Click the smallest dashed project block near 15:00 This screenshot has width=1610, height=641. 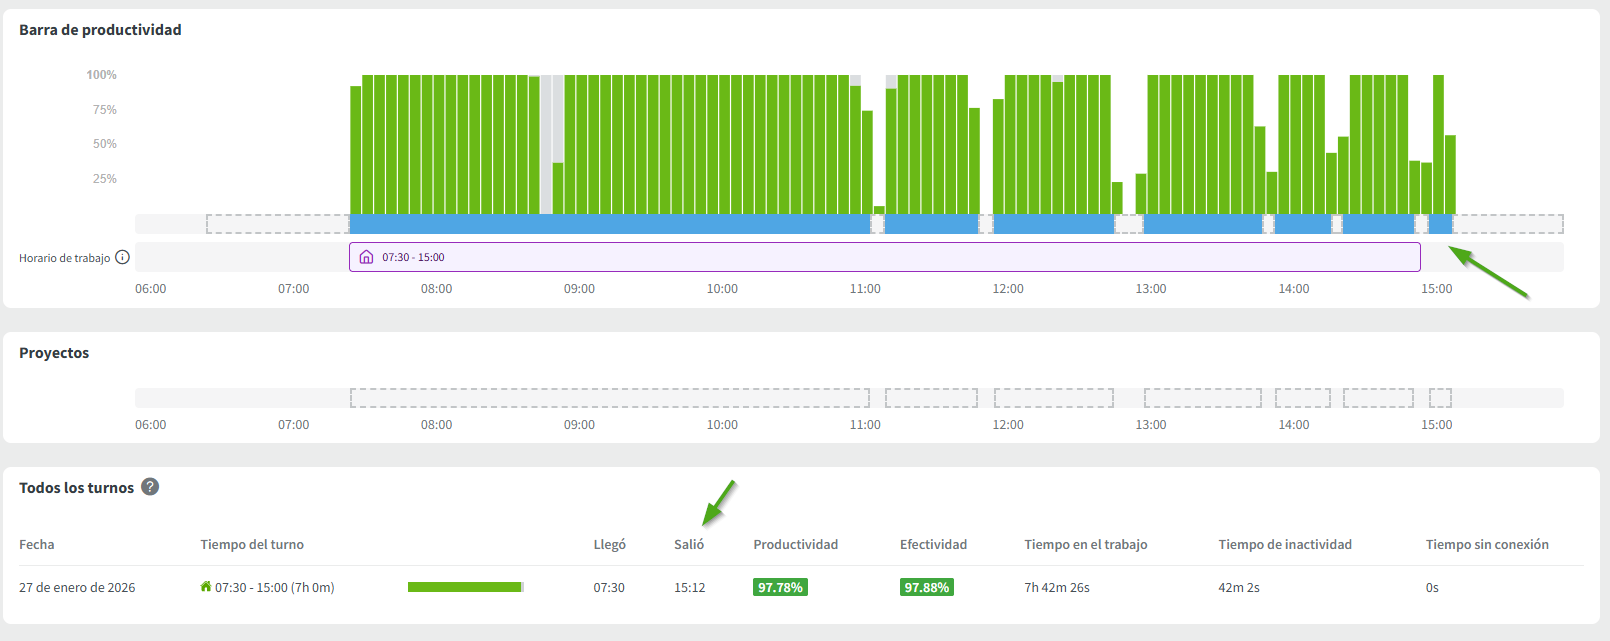coord(1440,398)
